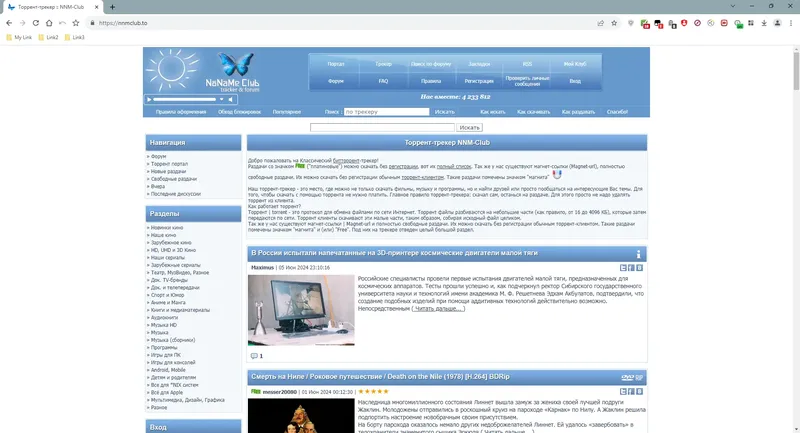Open the browser profile avatar
800x433 pixels.
coord(778,23)
